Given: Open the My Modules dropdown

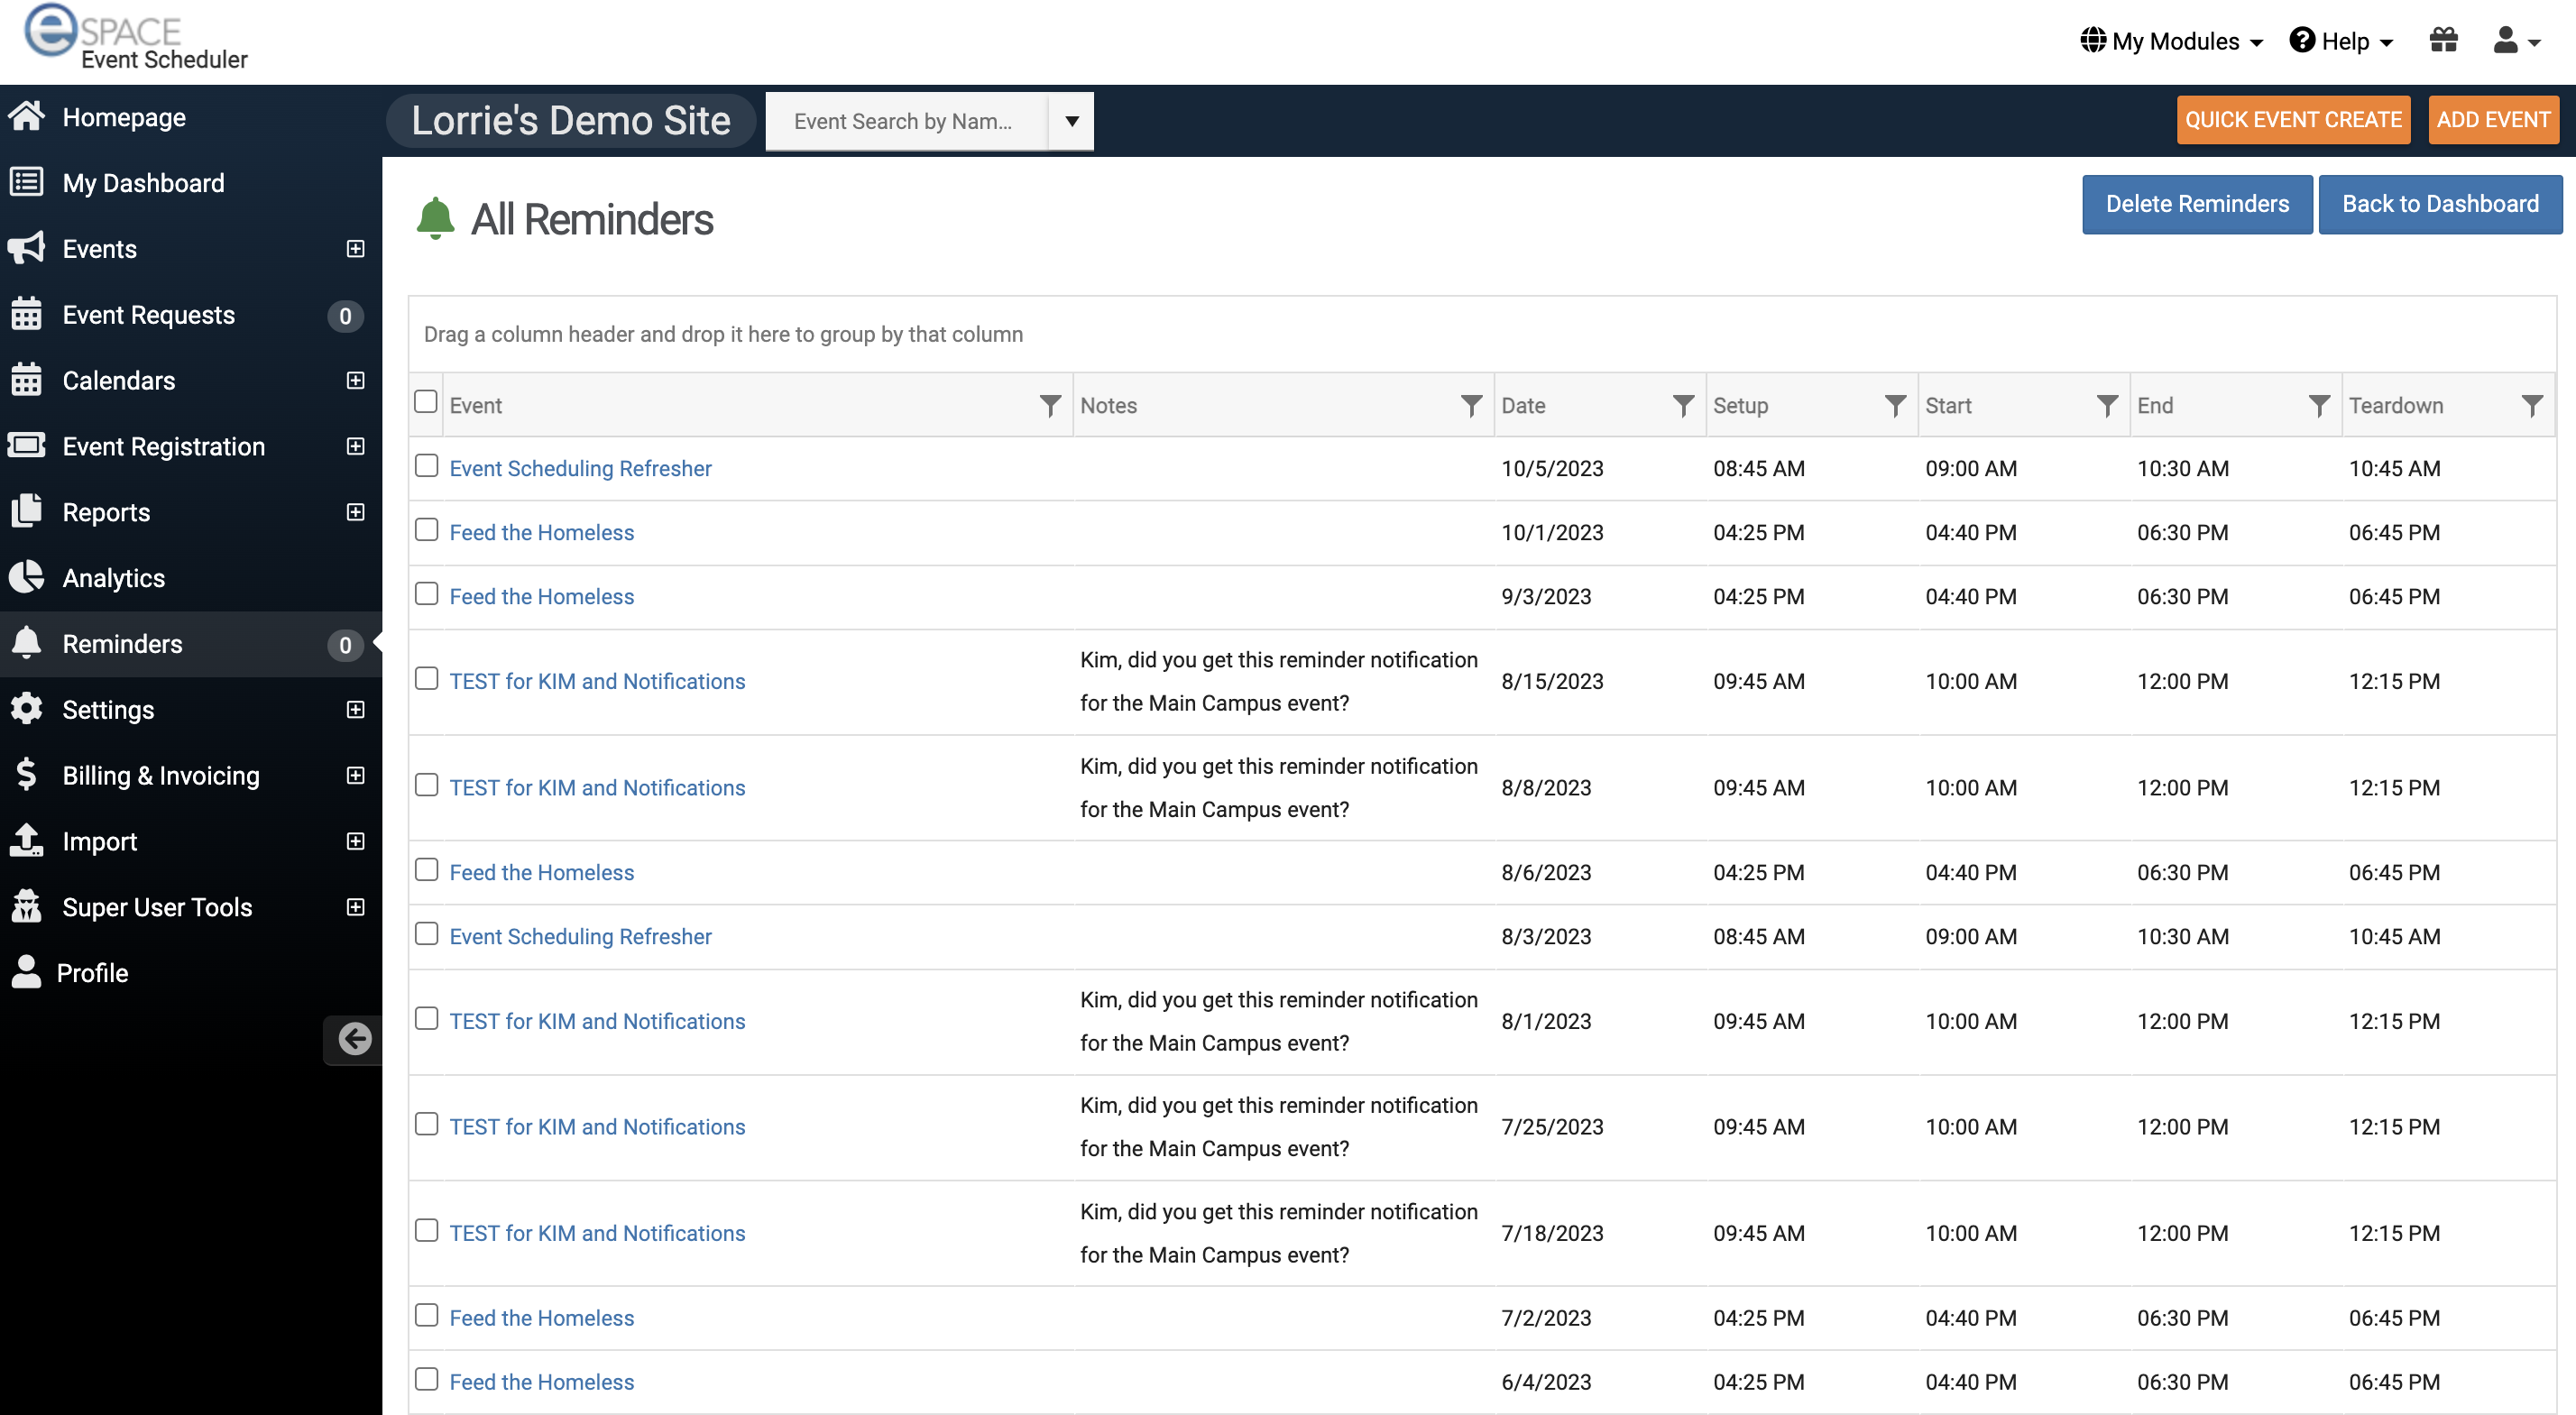Looking at the screenshot, I should [2172, 41].
